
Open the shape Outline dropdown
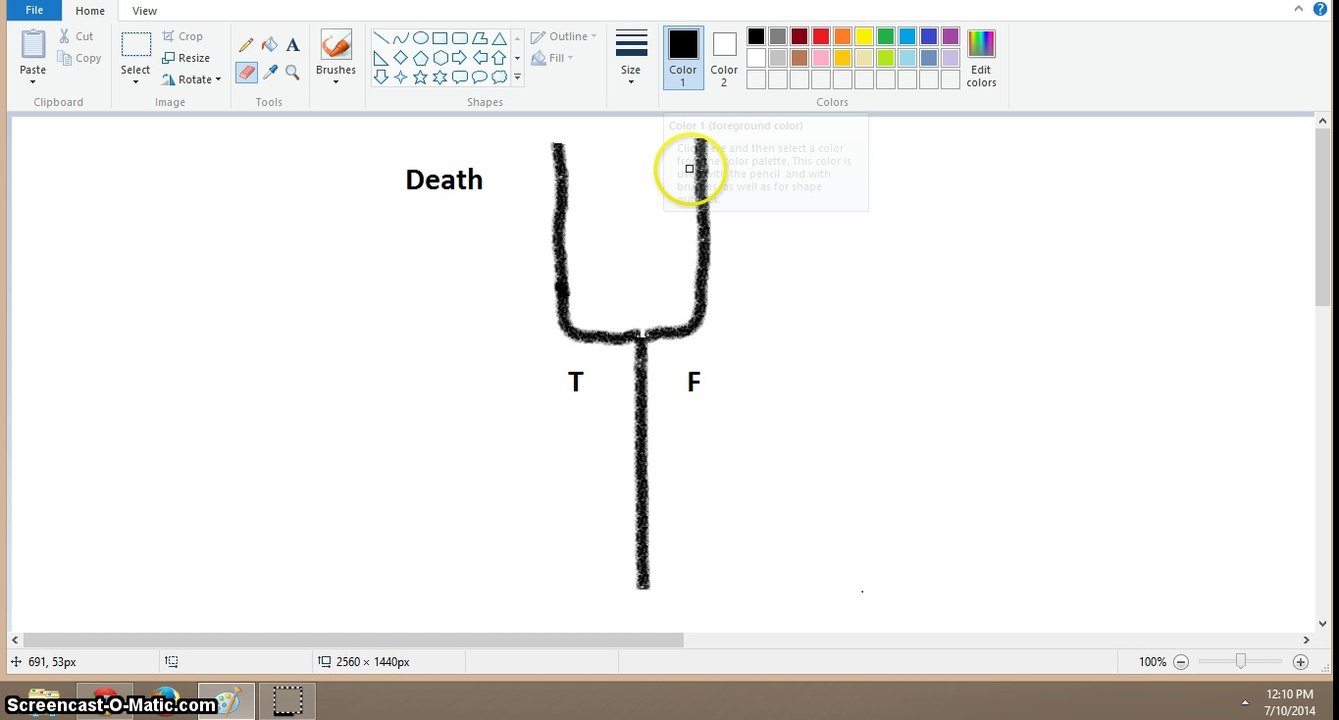click(x=563, y=36)
